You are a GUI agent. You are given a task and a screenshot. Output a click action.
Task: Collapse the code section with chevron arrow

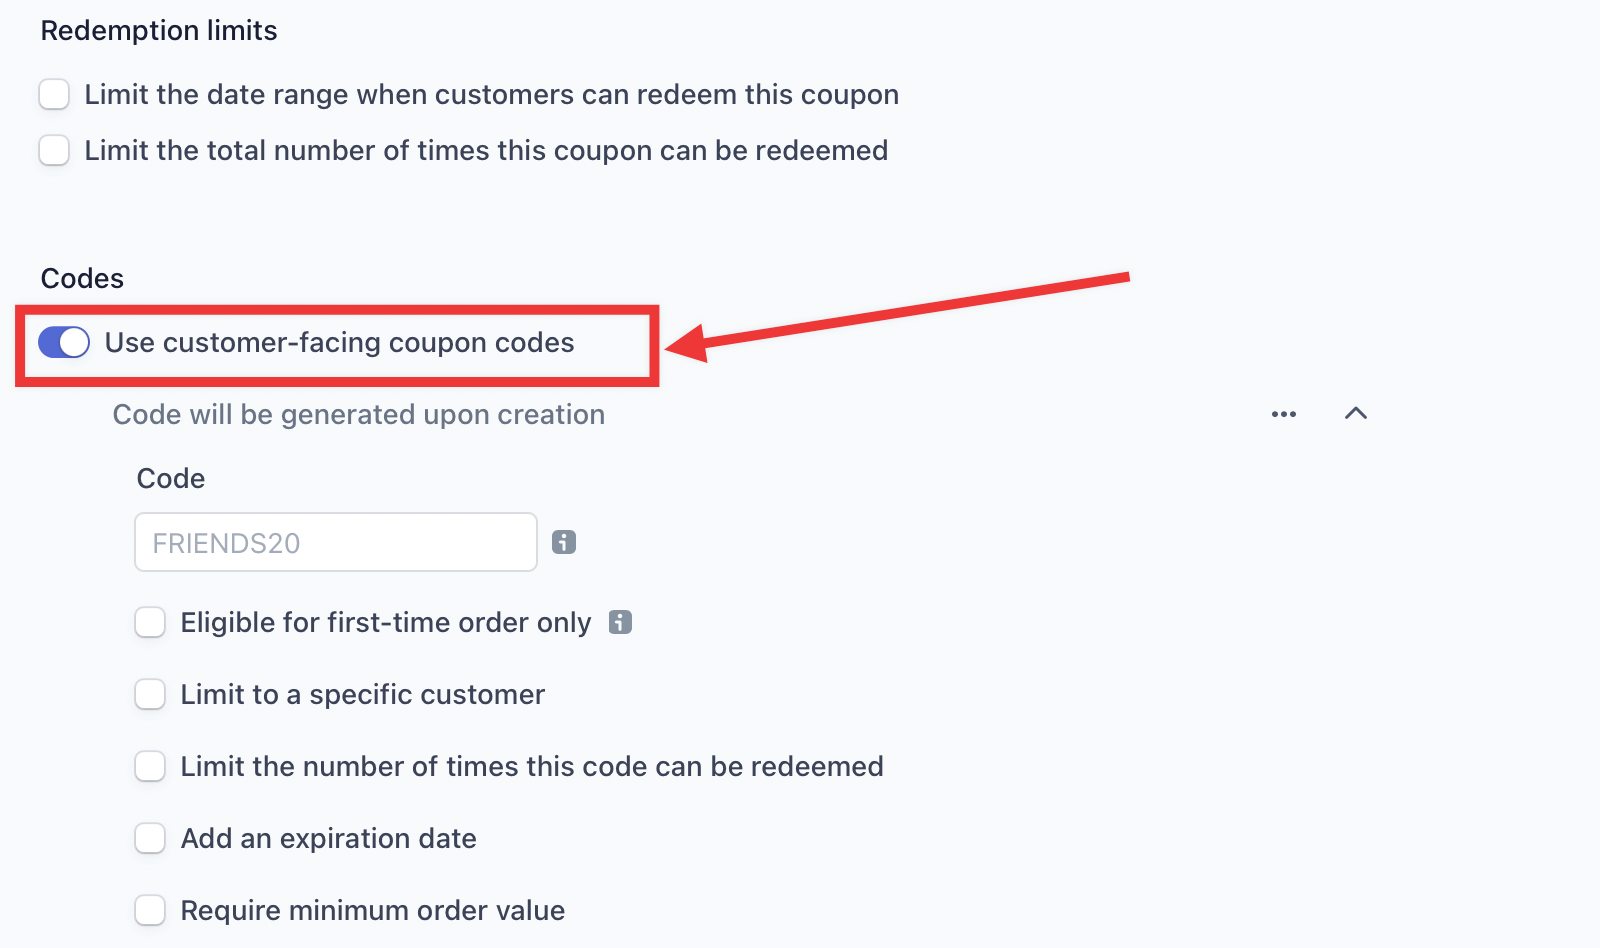pos(1356,414)
